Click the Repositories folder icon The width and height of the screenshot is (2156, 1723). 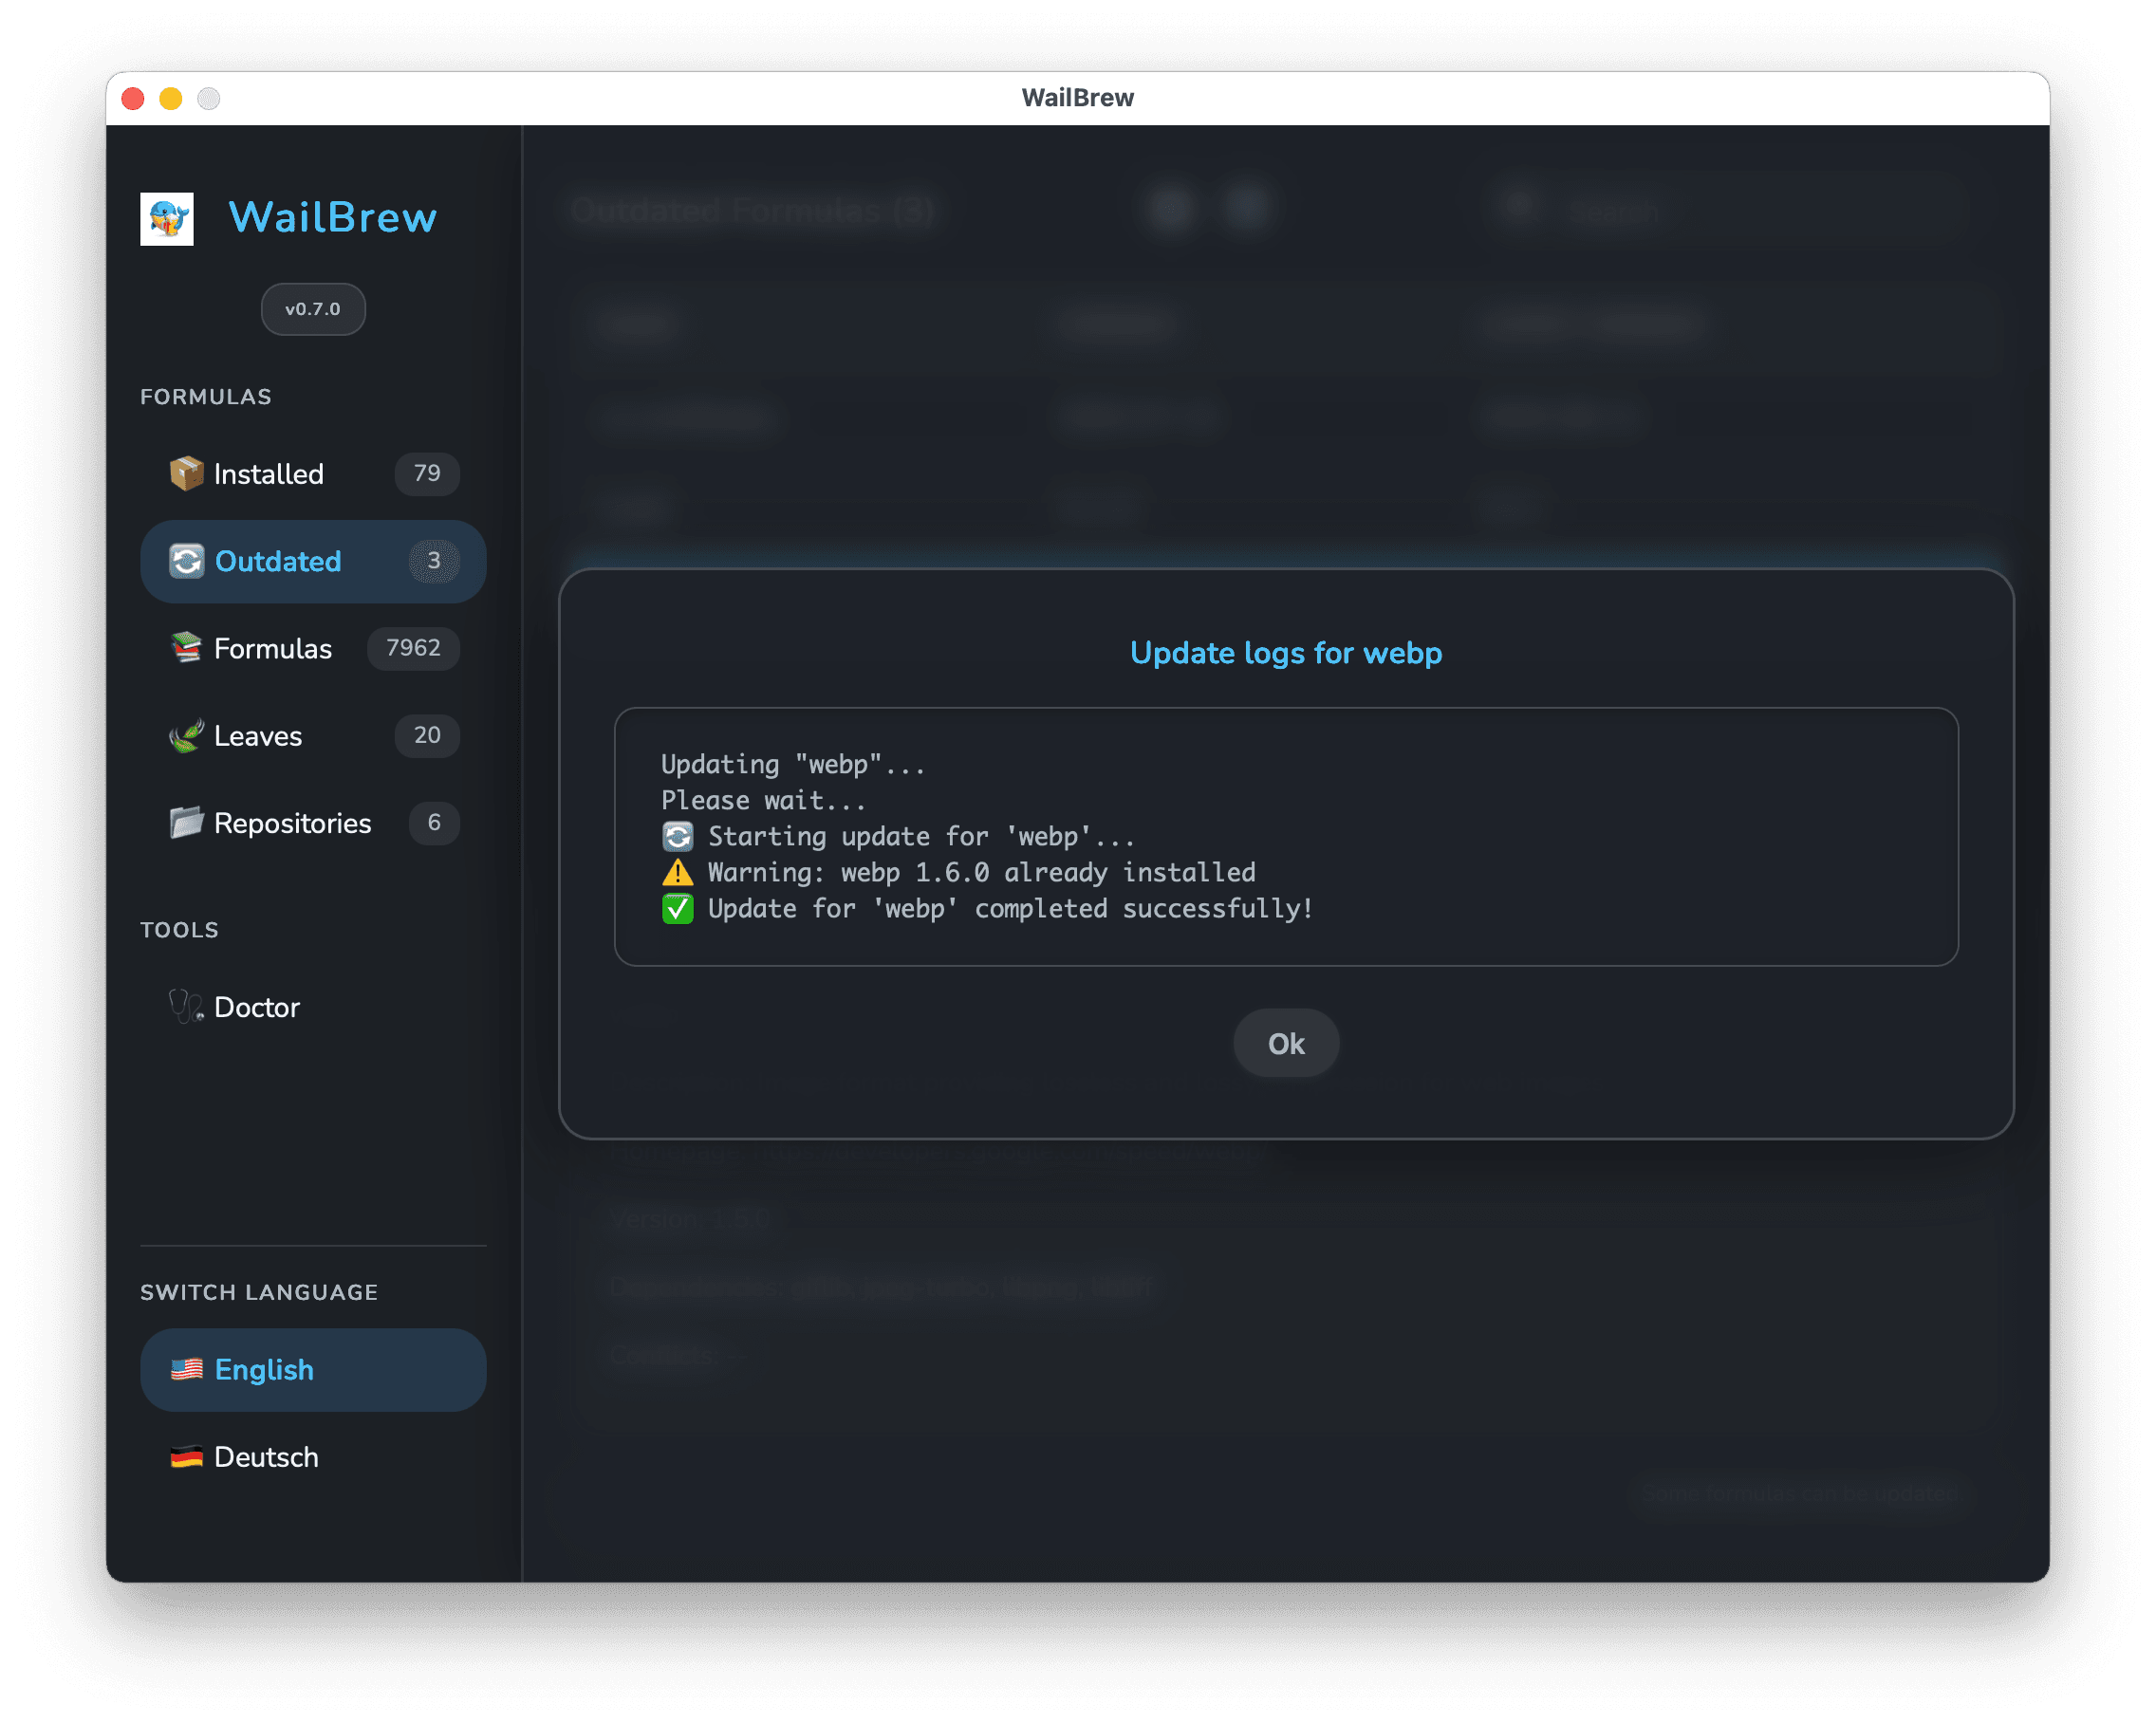(x=186, y=822)
